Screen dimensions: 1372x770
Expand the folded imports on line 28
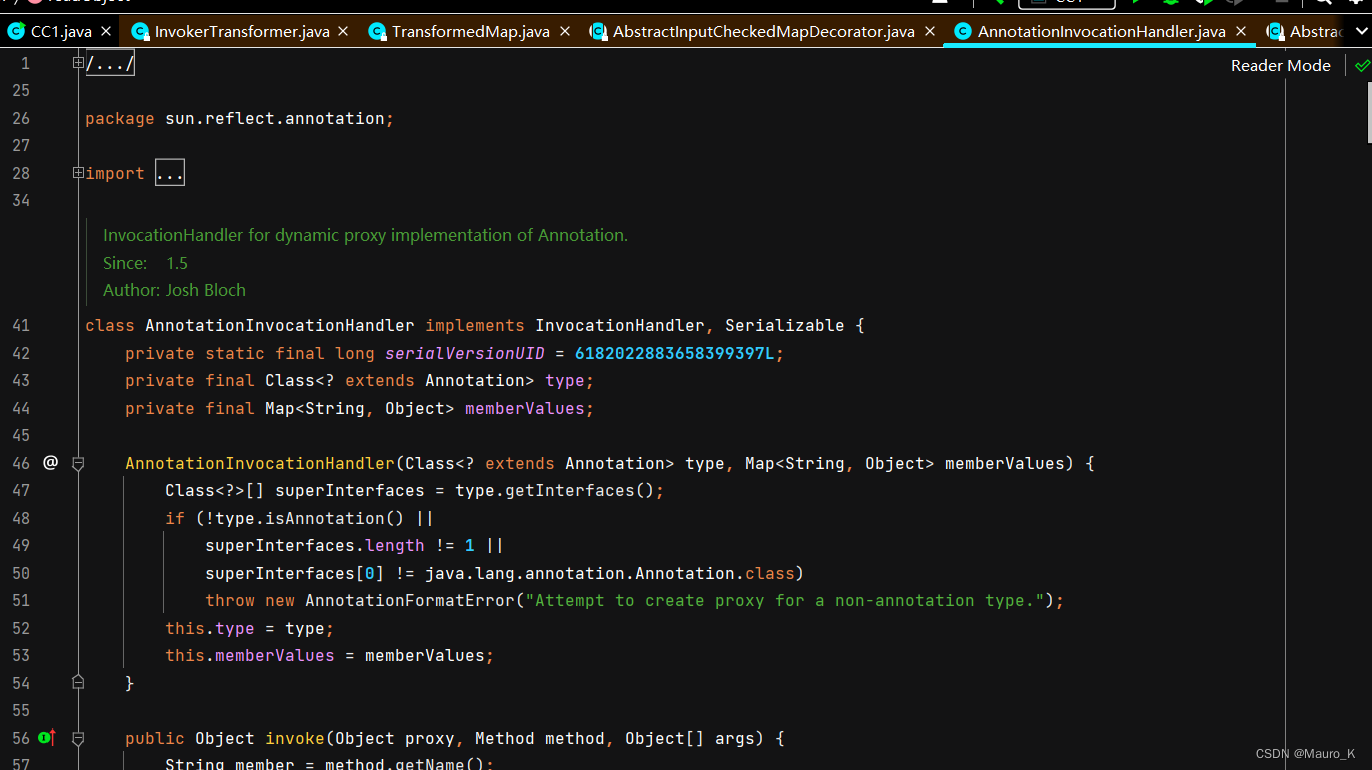(78, 173)
